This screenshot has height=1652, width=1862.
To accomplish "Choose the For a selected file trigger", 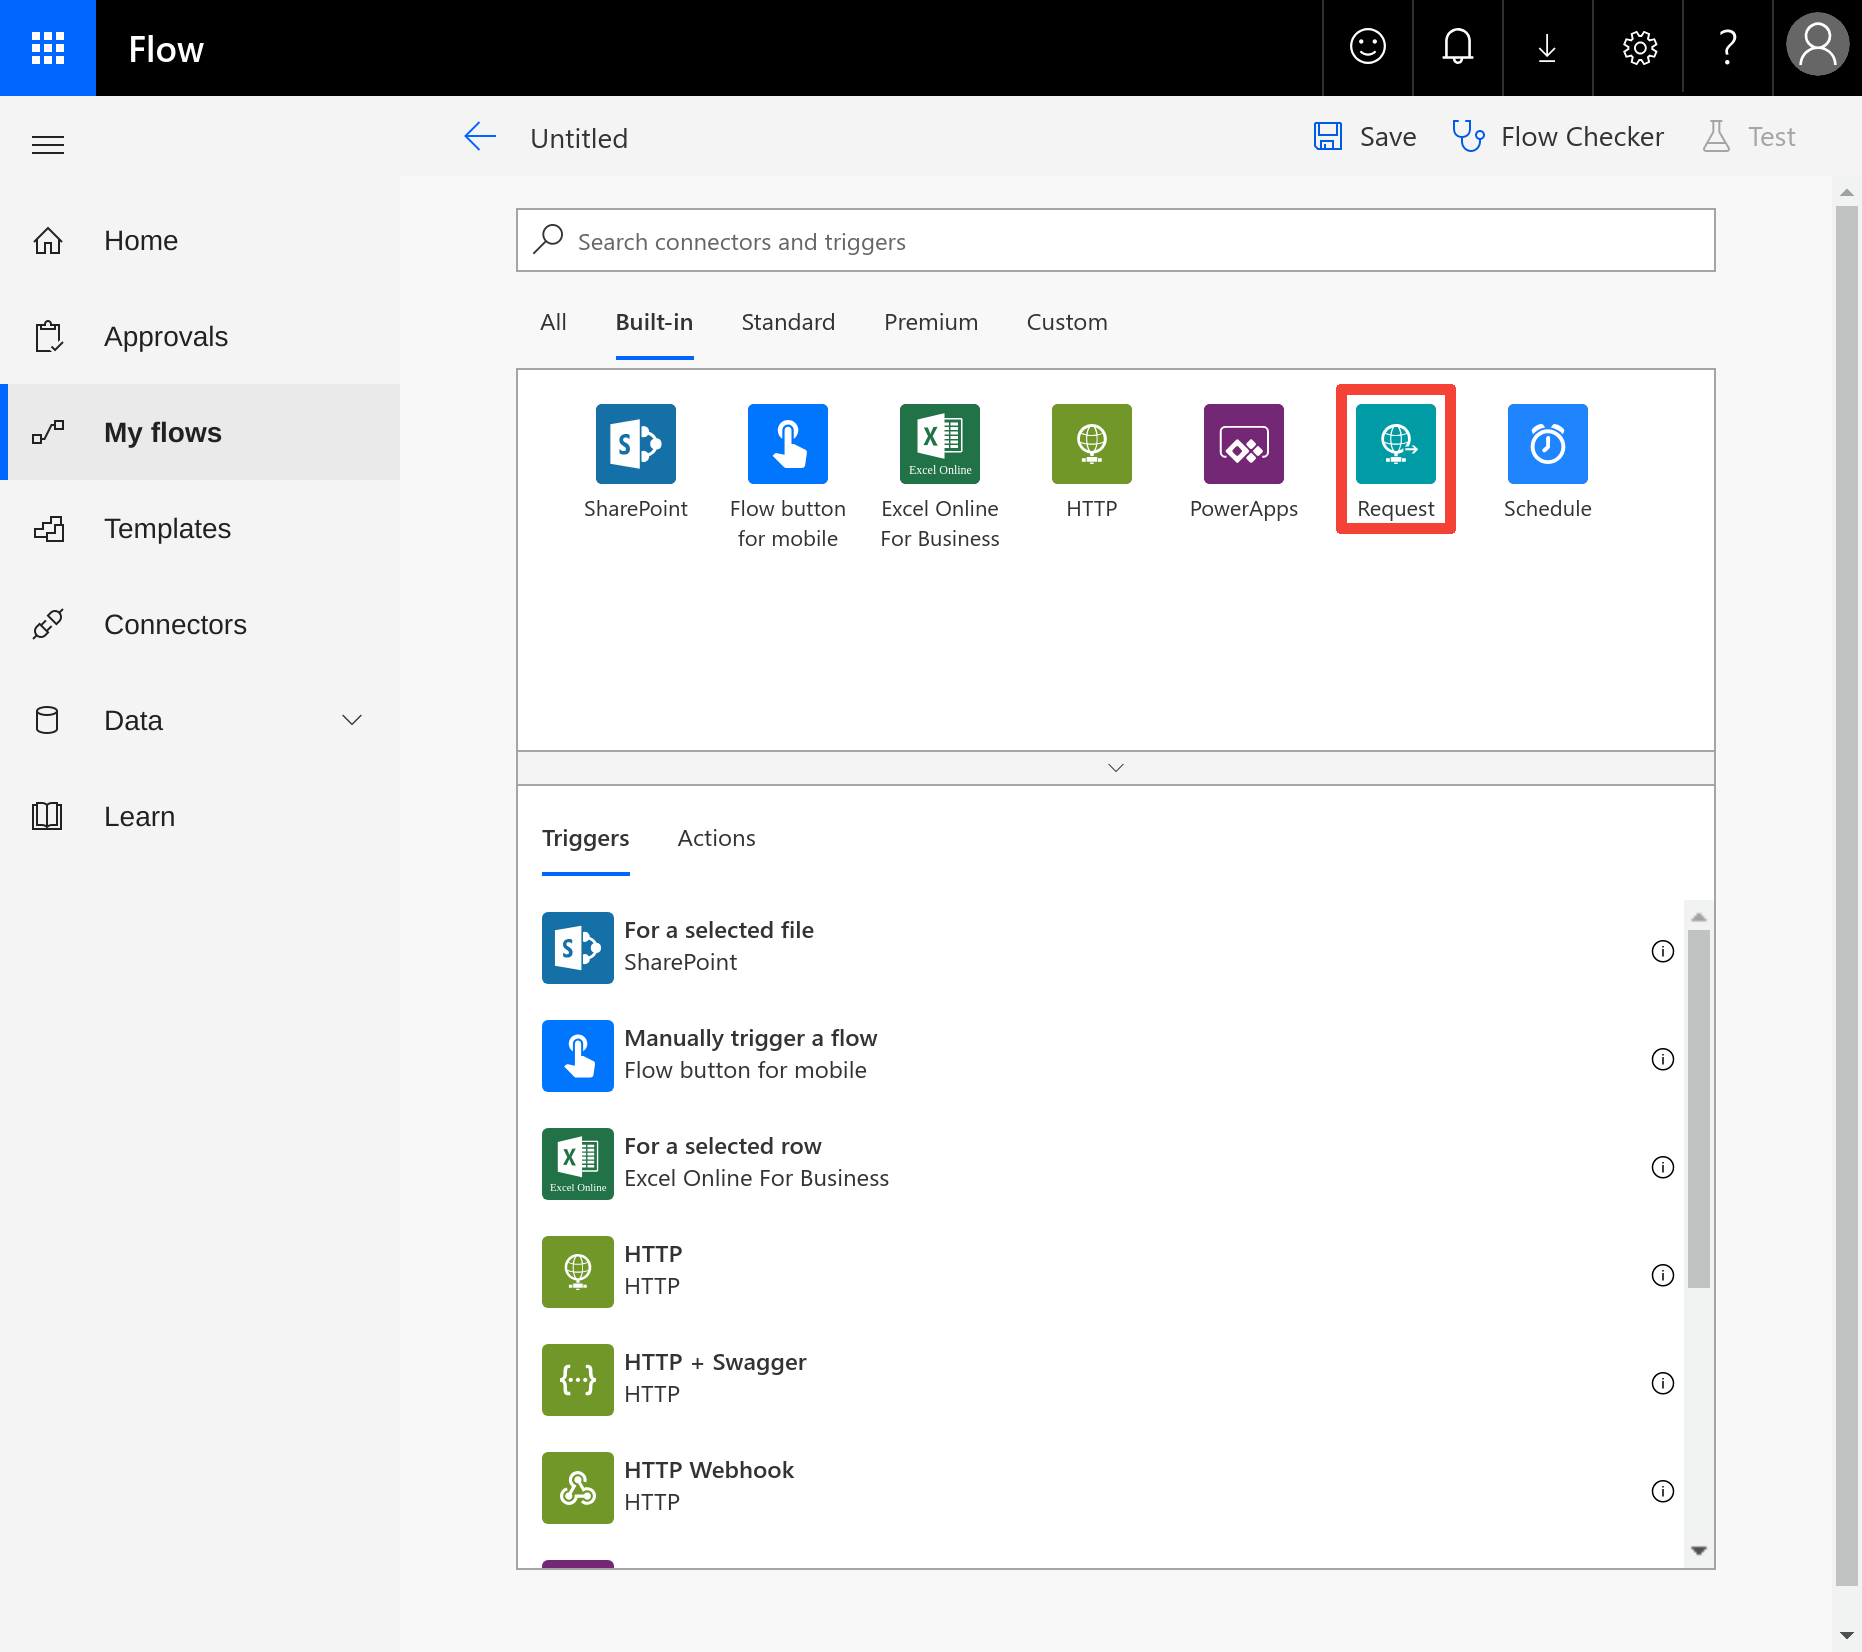I will (1100, 947).
